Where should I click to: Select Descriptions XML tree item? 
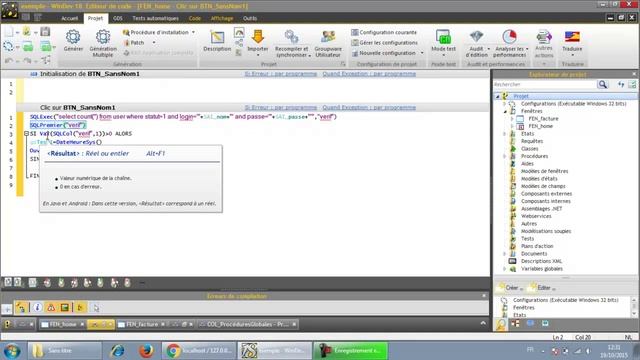541,261
